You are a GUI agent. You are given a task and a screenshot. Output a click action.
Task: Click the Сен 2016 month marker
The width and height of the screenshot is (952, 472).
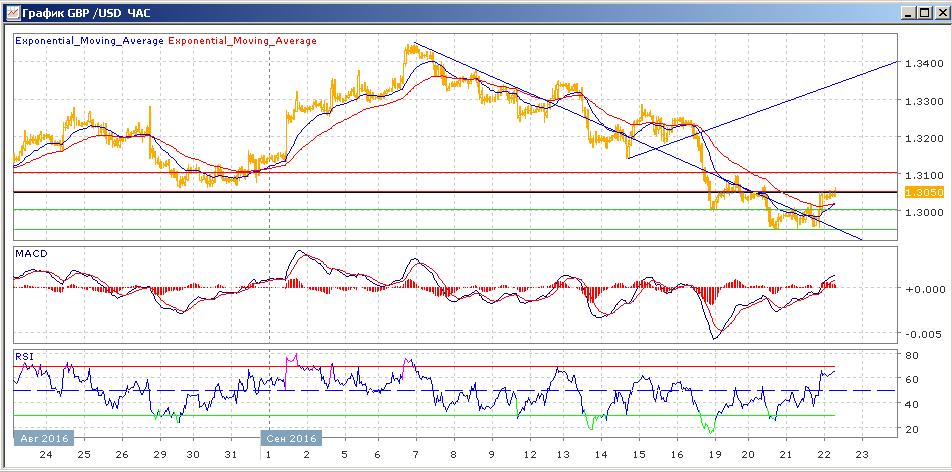(290, 438)
